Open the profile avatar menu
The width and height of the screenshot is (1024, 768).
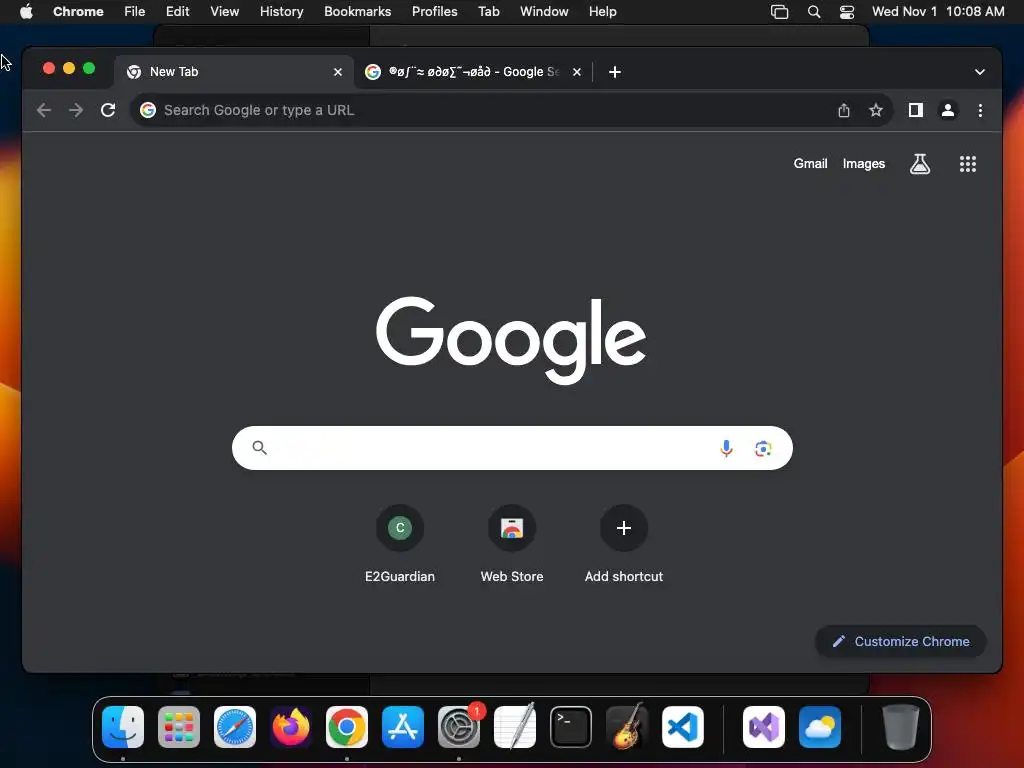[x=948, y=110]
